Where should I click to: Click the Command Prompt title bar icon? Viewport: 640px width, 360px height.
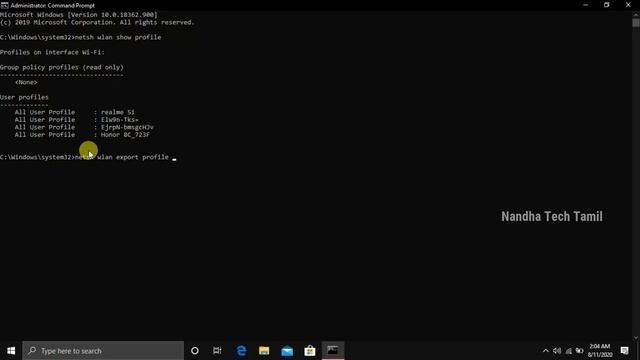pyautogui.click(x=4, y=5)
